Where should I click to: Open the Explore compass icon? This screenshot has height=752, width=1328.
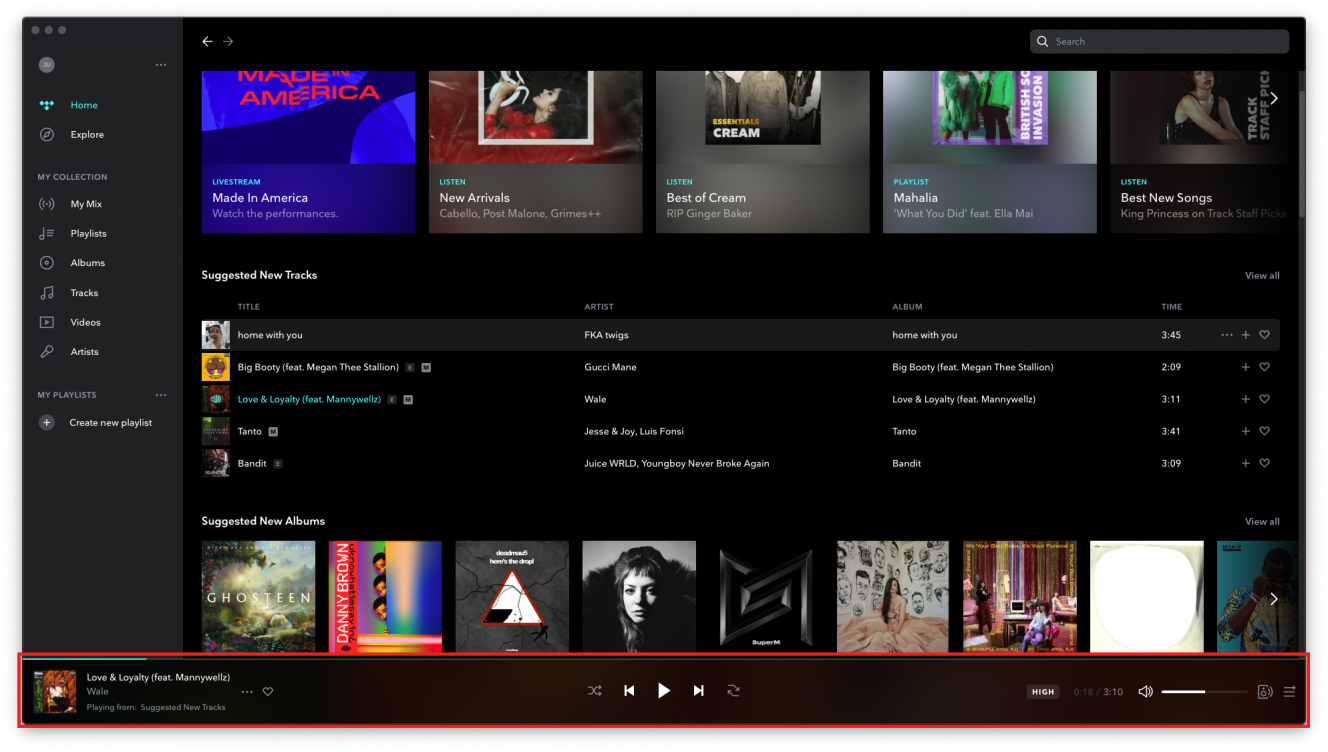click(x=46, y=134)
